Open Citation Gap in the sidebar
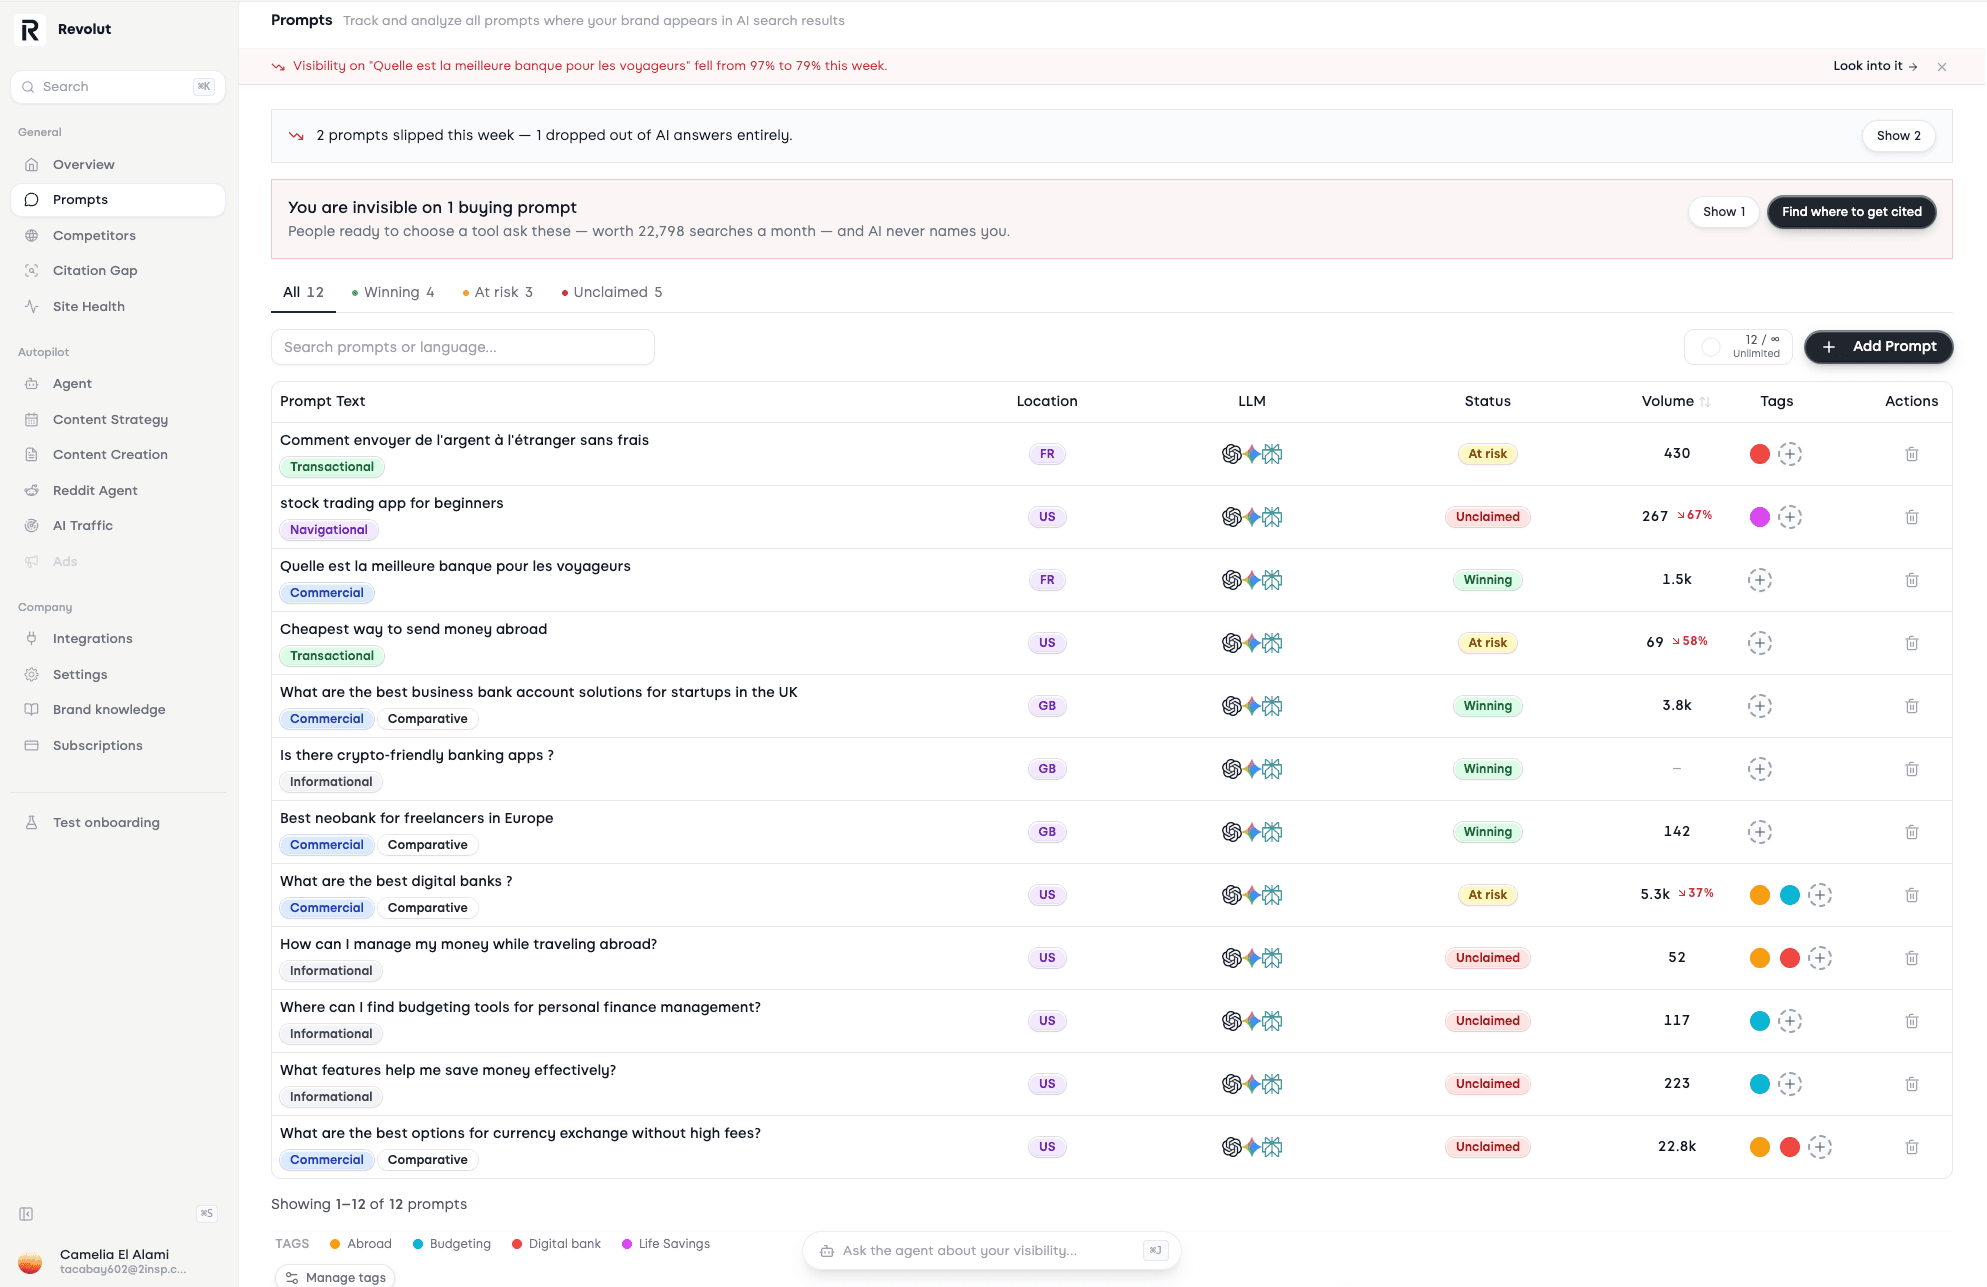Image resolution: width=1987 pixels, height=1287 pixels. [118, 271]
